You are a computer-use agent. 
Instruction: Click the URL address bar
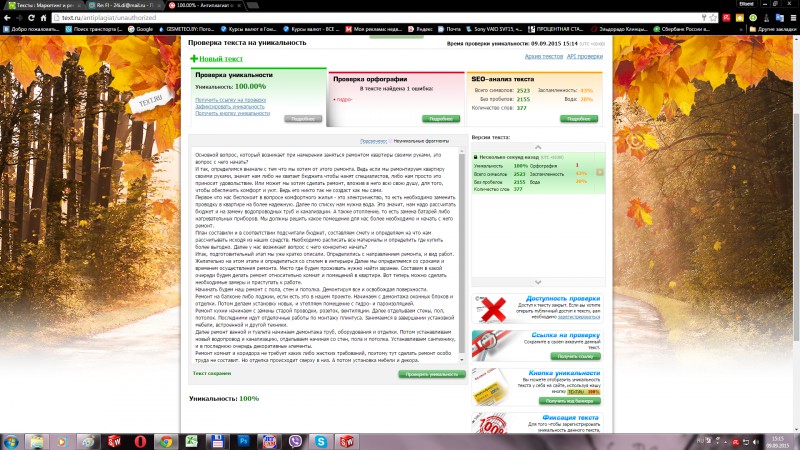click(378, 18)
